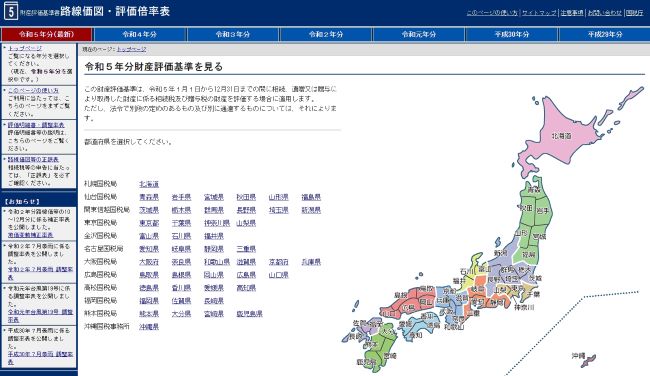This screenshot has height=376, width=650.
Task: Select 新潟県 in the prefecture list
Action: 311,210
